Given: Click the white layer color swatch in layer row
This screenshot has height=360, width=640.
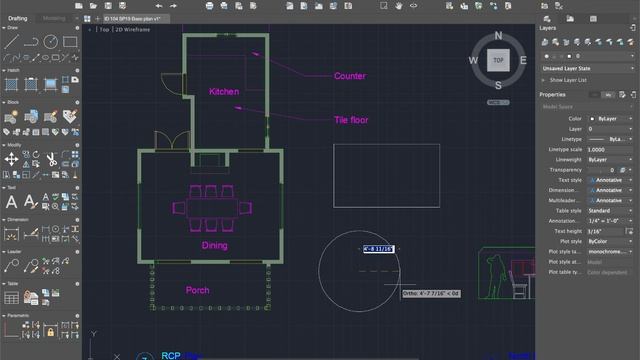Looking at the screenshot, I should 569,56.
